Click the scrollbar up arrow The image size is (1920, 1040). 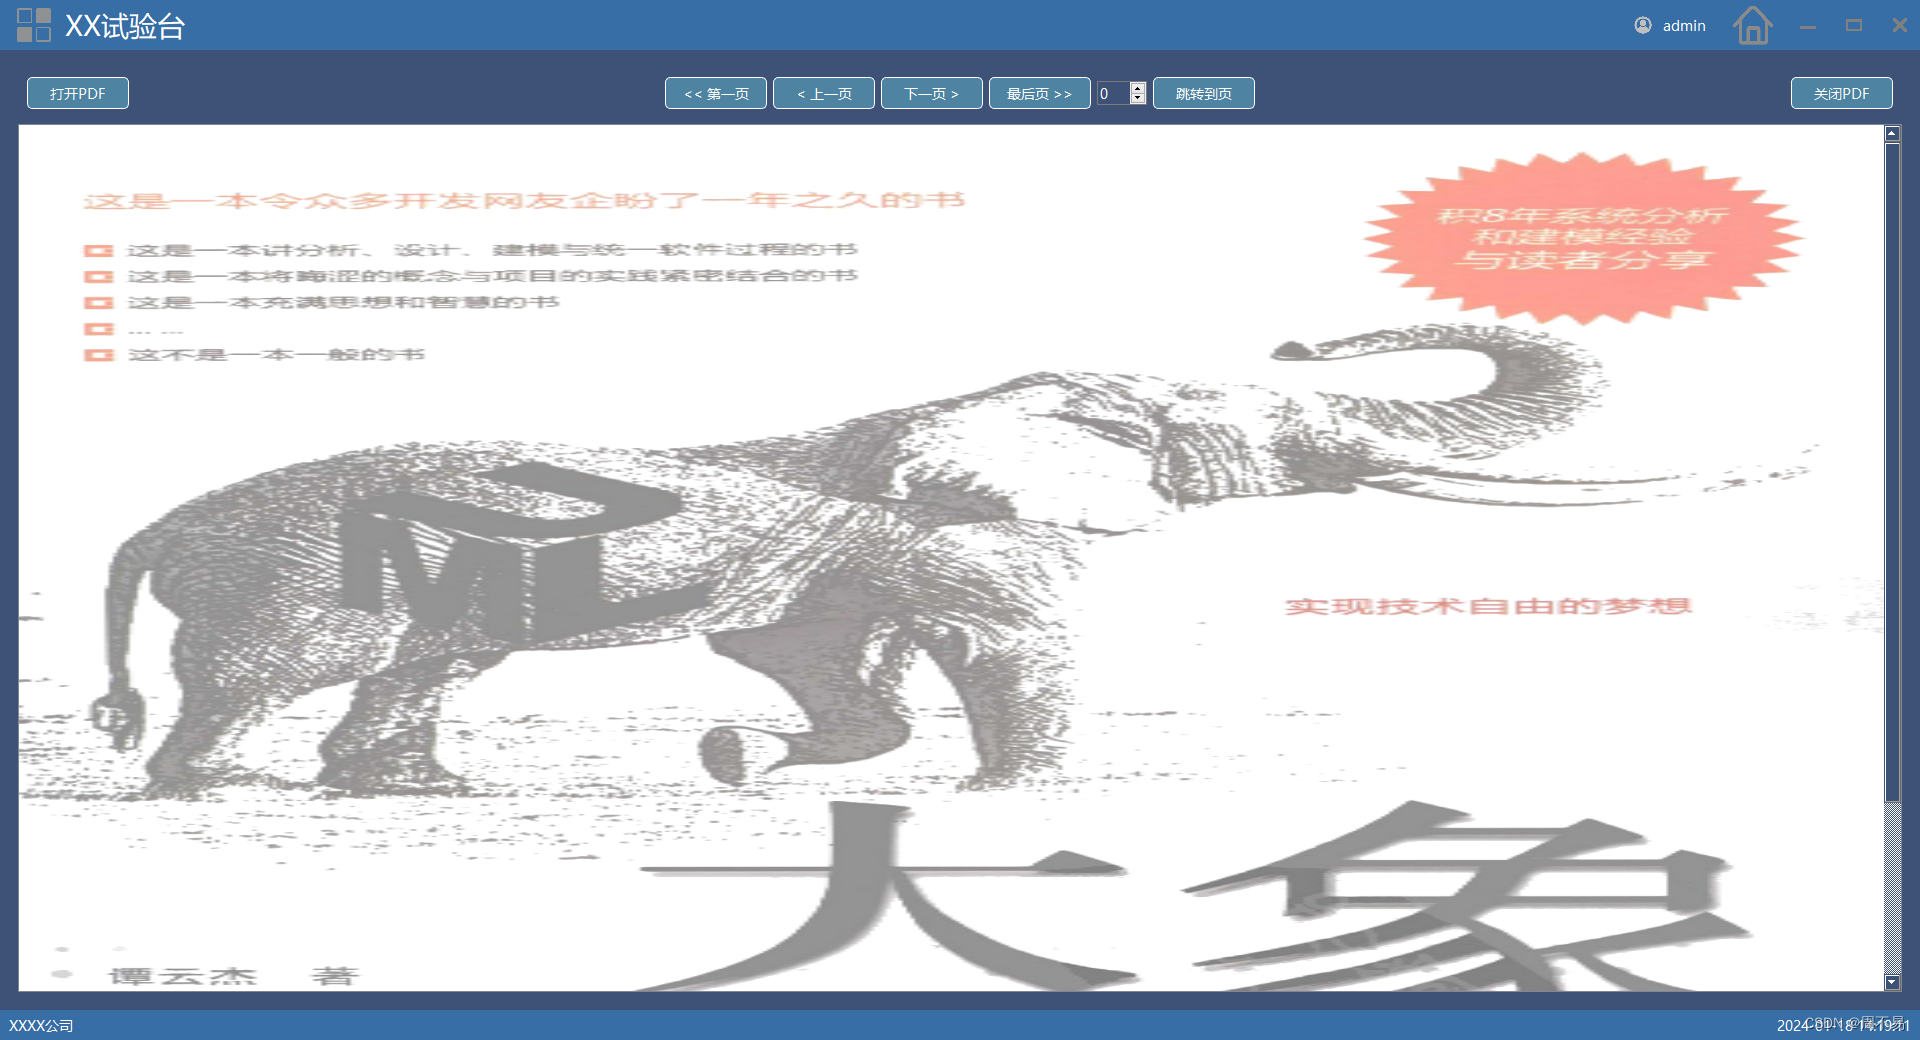pos(1892,134)
